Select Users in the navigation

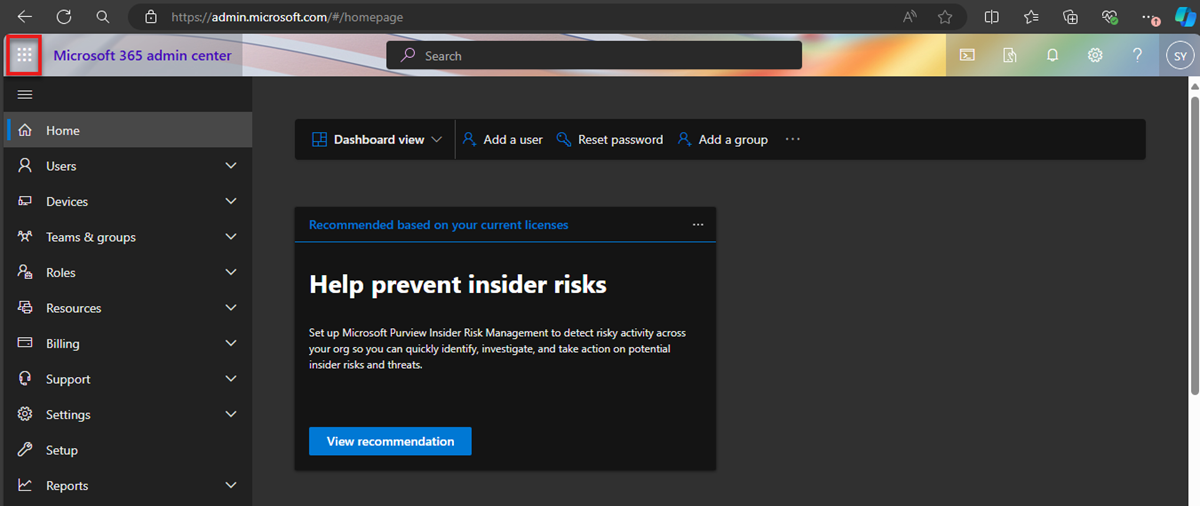129,166
